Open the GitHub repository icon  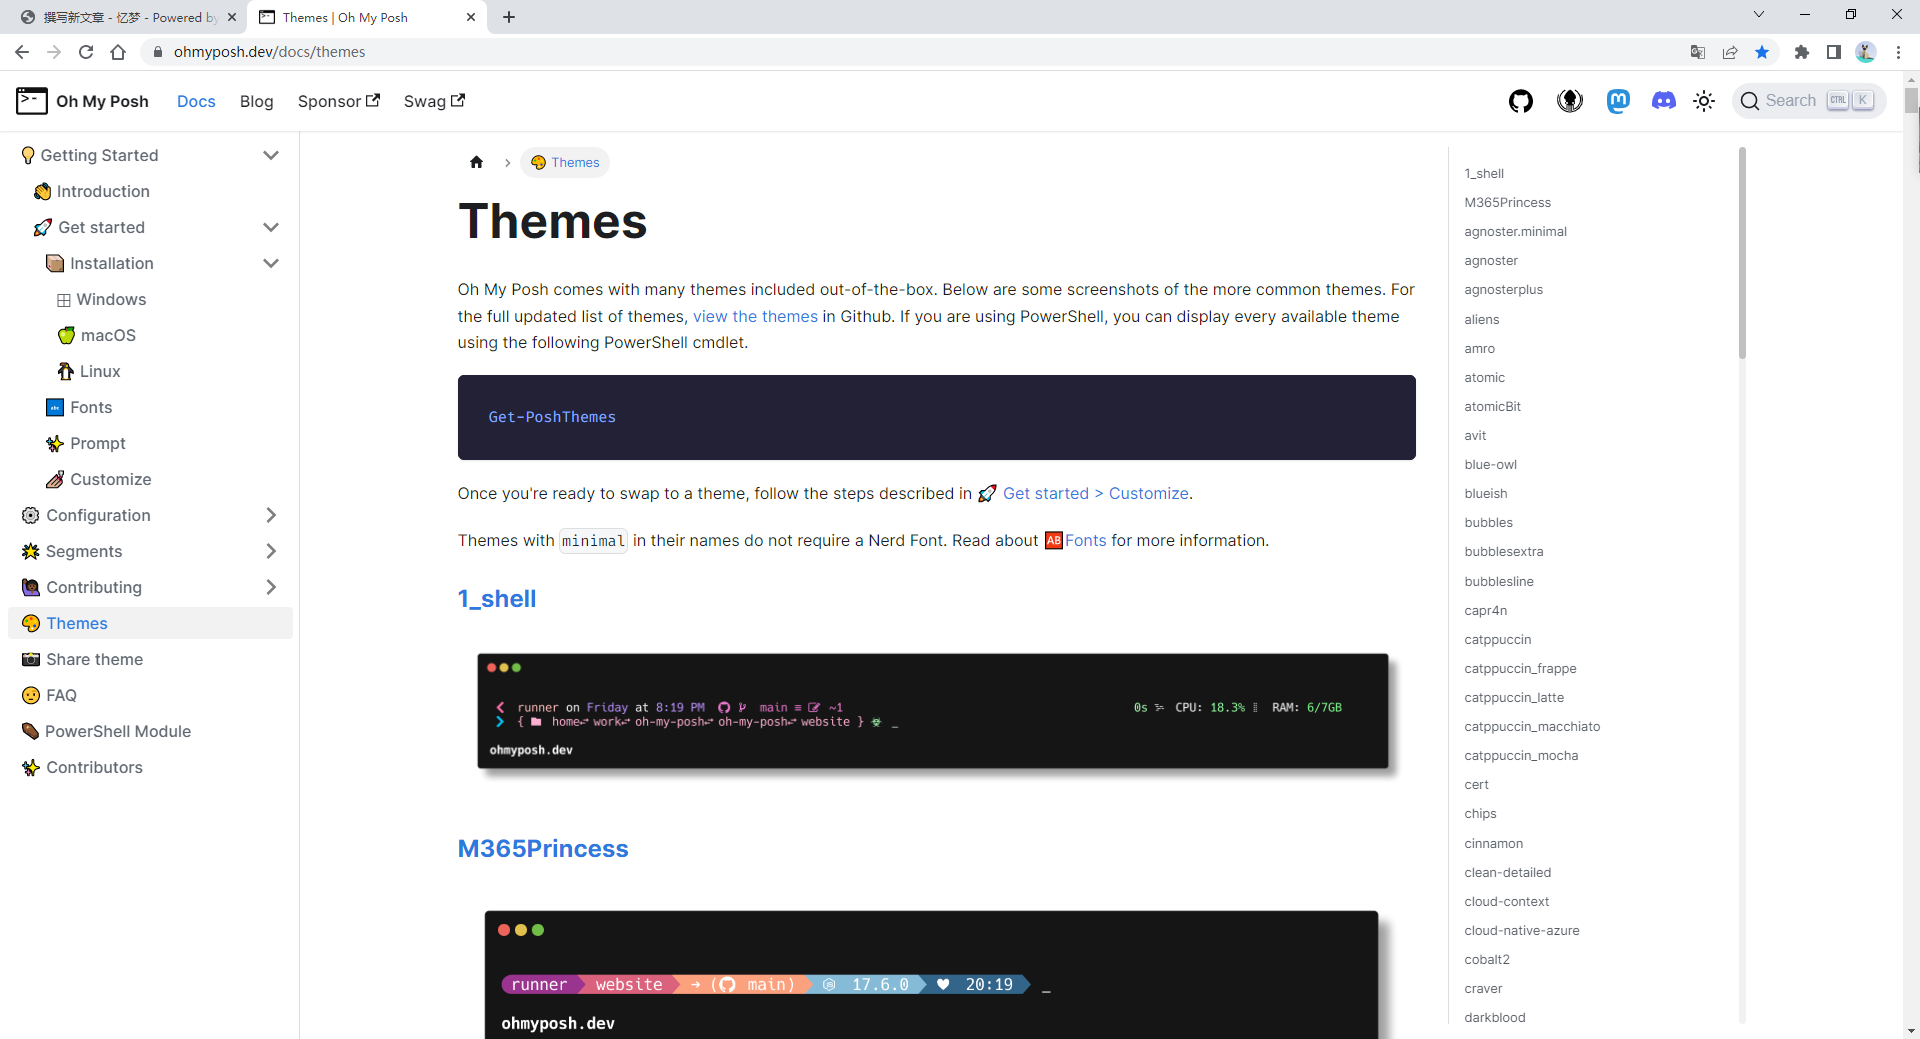(x=1521, y=101)
